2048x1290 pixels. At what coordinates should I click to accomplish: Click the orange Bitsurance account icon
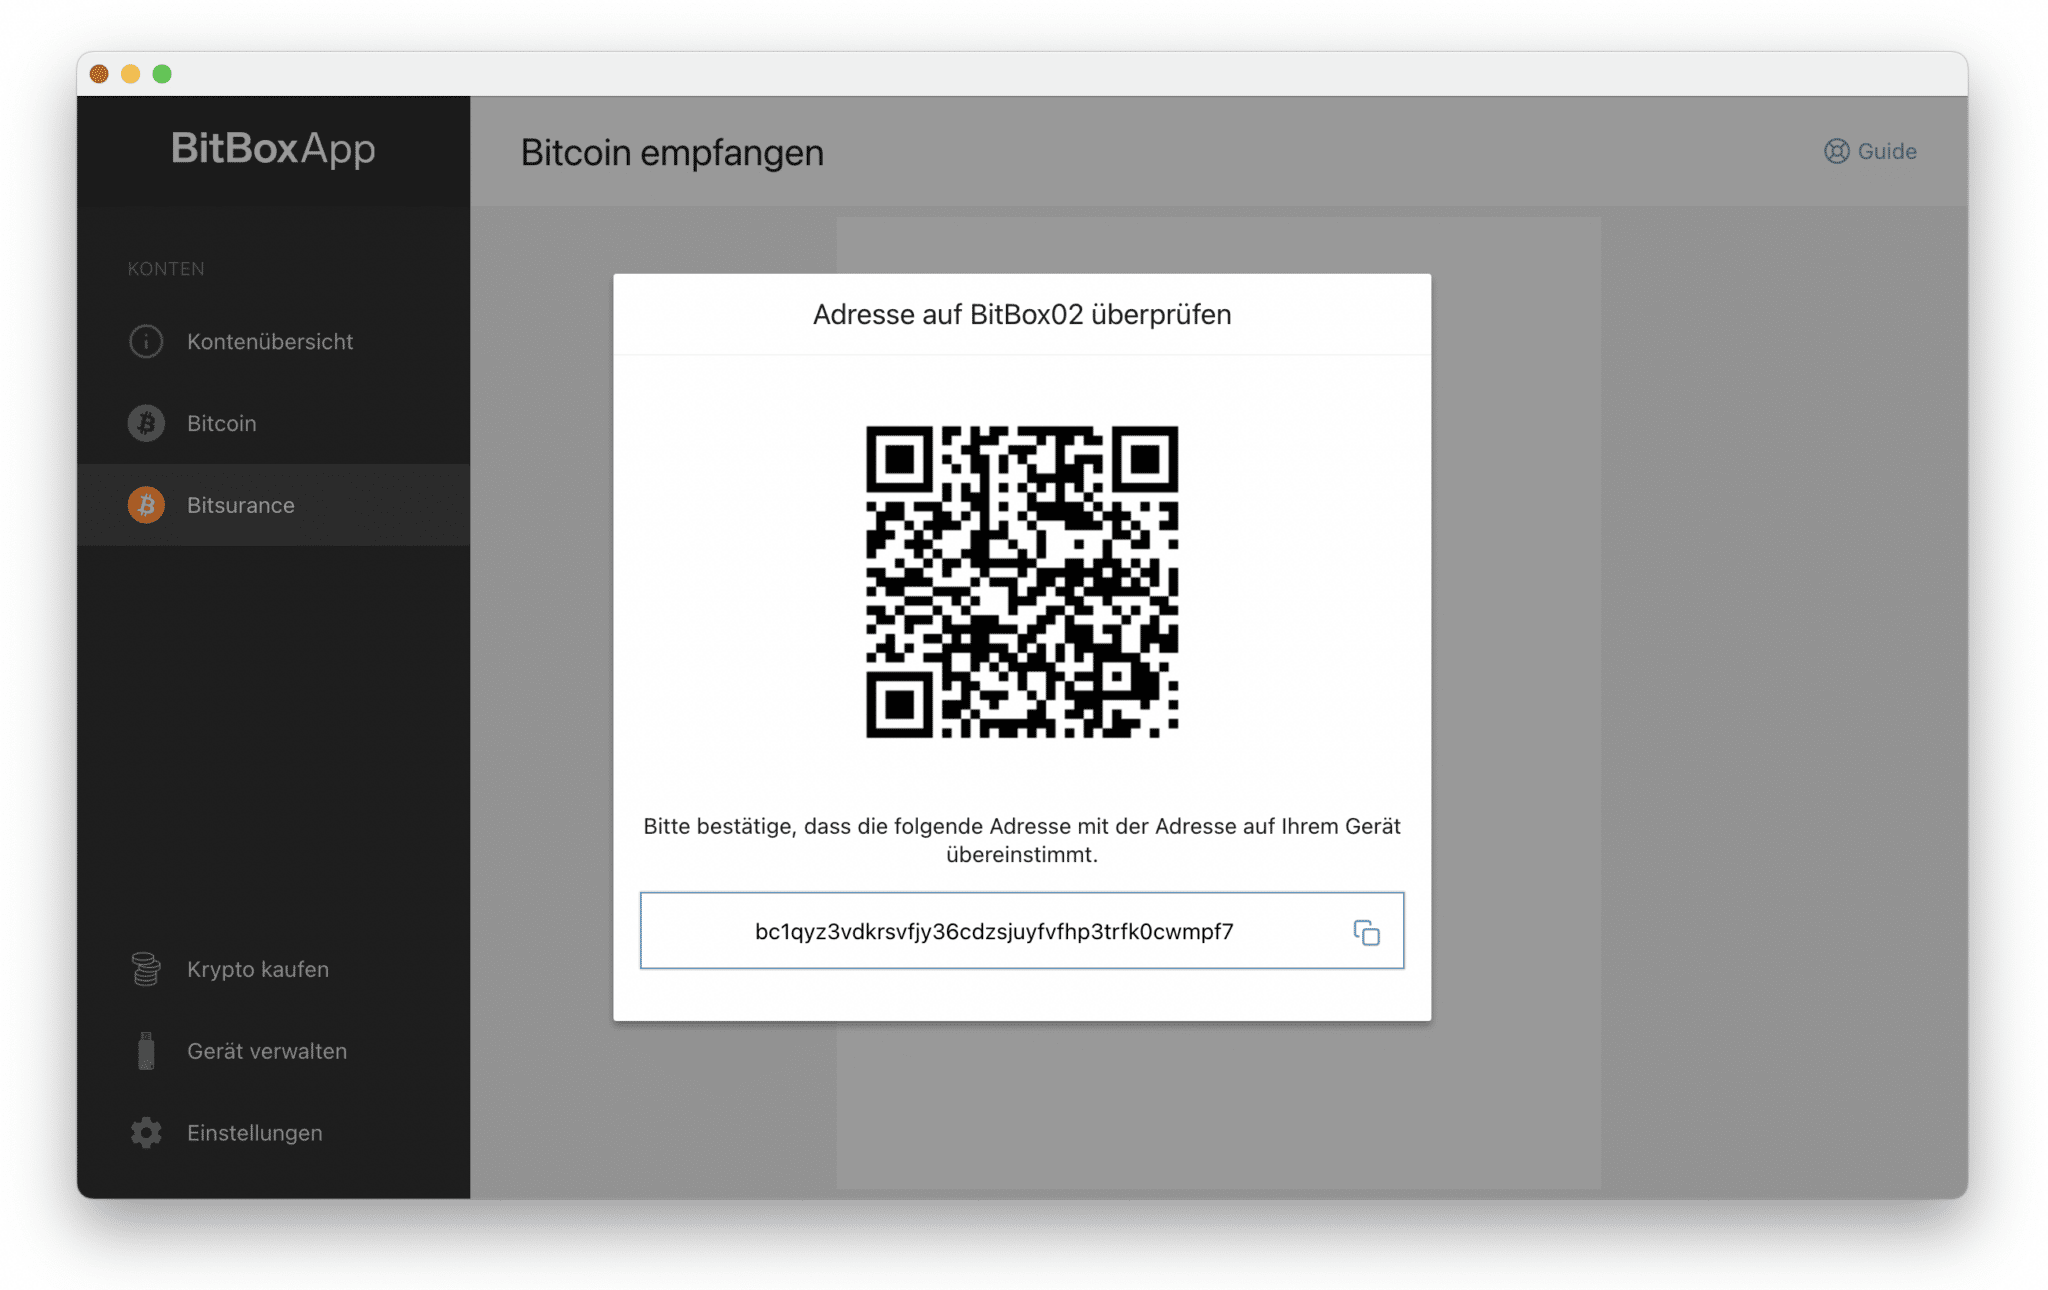point(146,505)
